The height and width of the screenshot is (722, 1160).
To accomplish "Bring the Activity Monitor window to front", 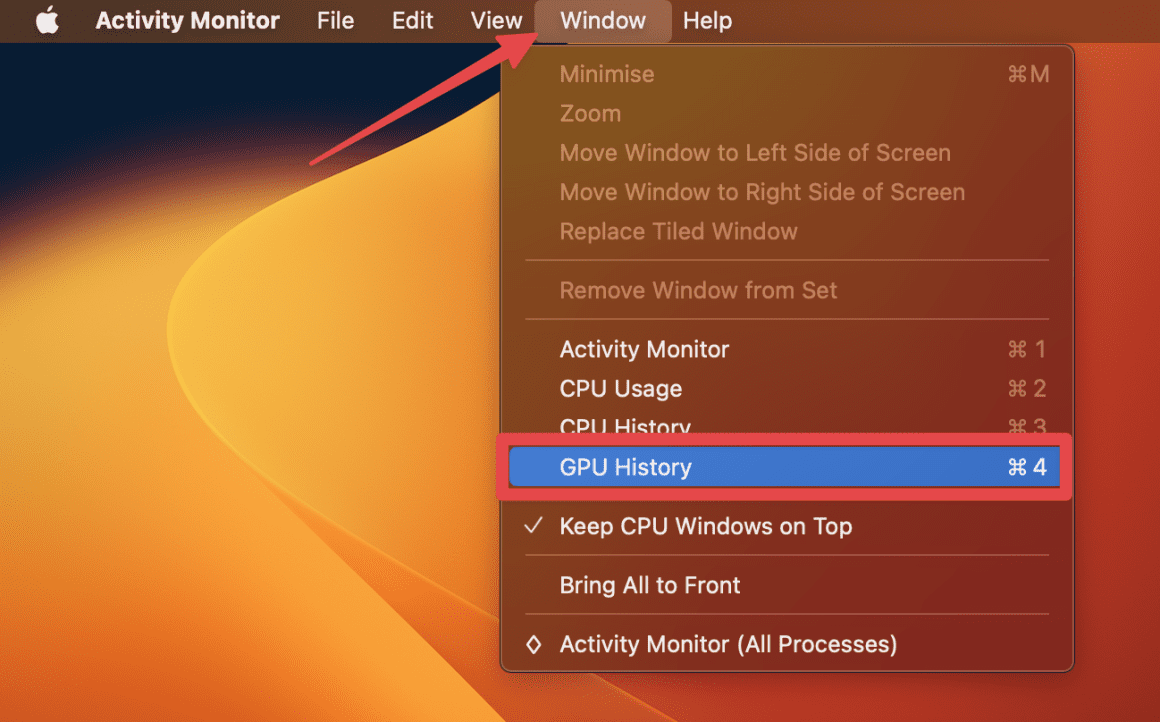I will pos(644,349).
